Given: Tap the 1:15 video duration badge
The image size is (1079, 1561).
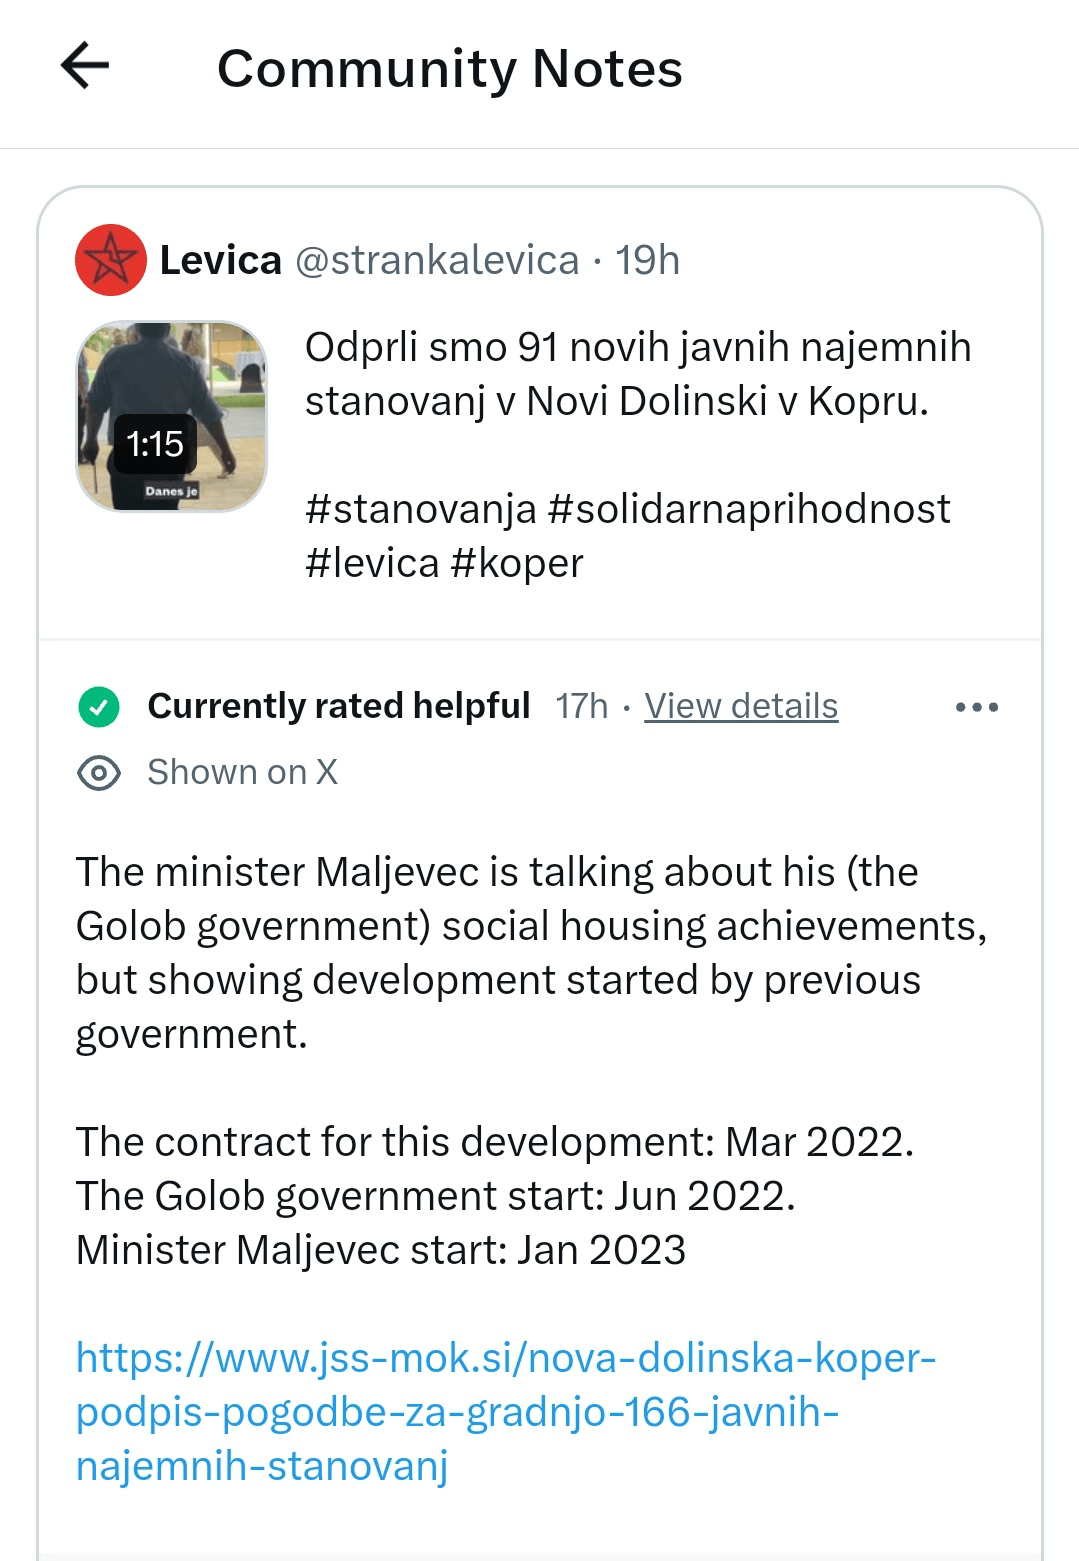Looking at the screenshot, I should pos(155,444).
